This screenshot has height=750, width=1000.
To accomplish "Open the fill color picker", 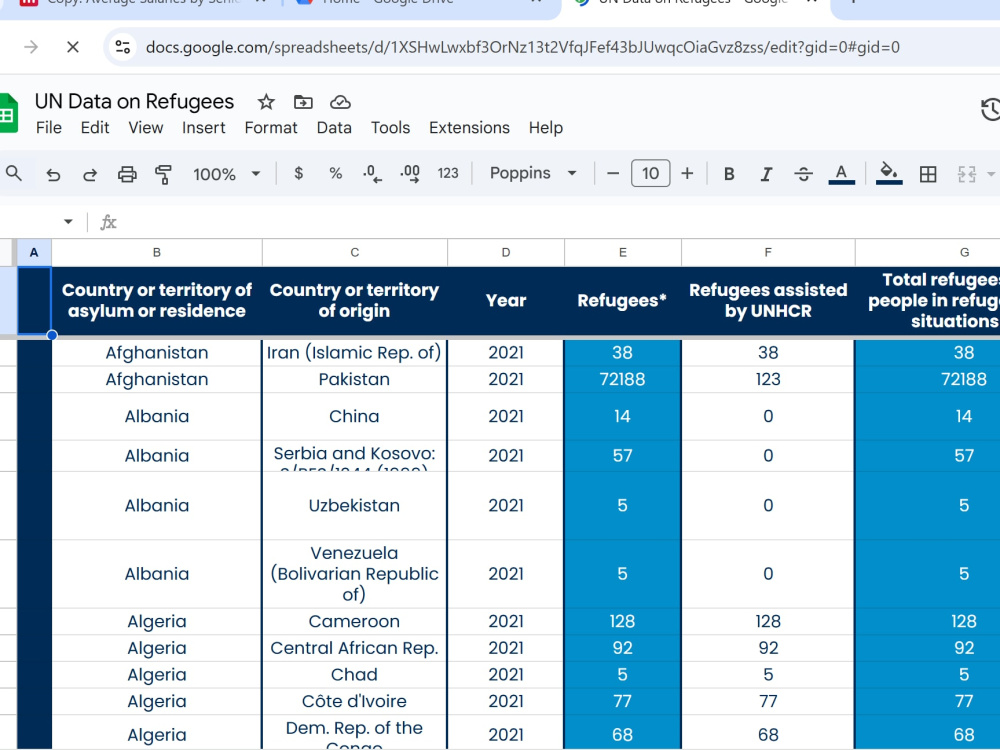I will point(889,173).
